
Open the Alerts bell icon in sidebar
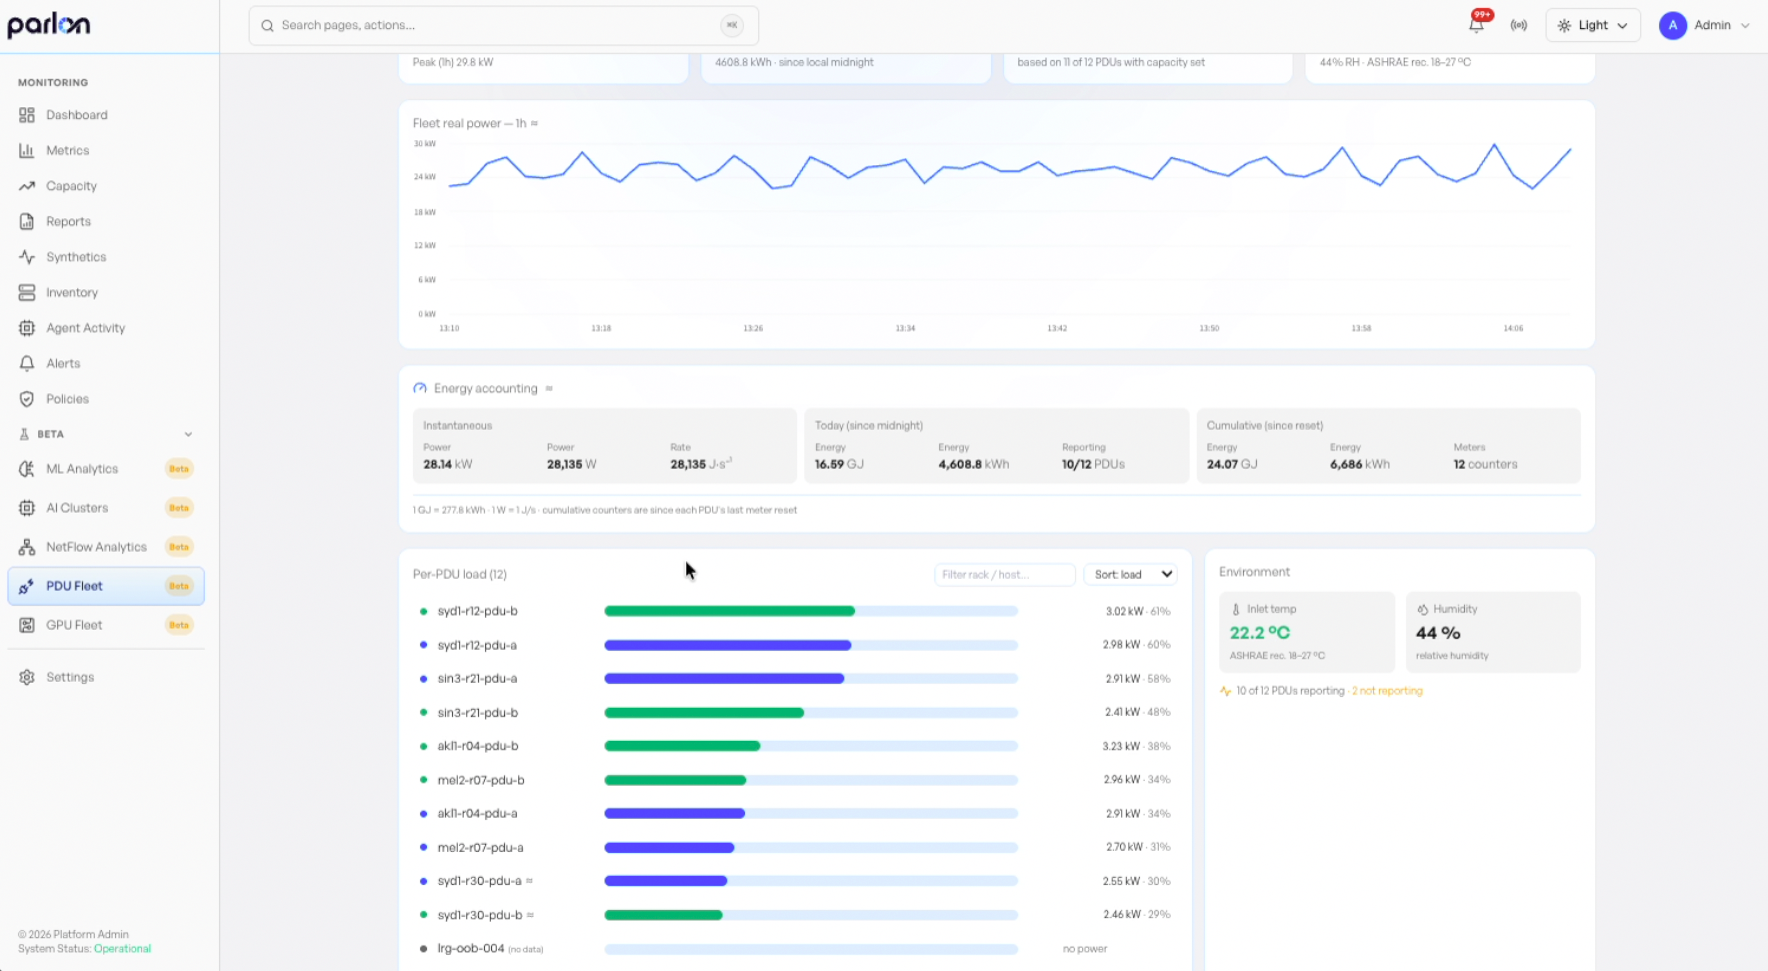pyautogui.click(x=27, y=363)
